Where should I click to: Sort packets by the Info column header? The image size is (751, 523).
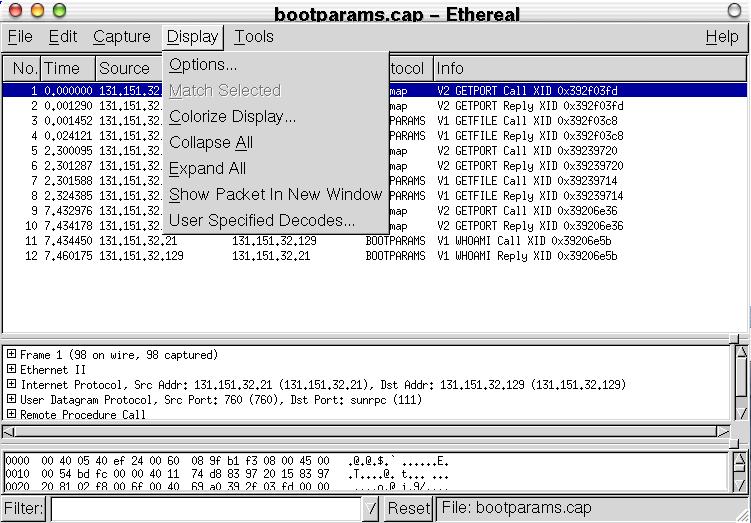pyautogui.click(x=590, y=68)
